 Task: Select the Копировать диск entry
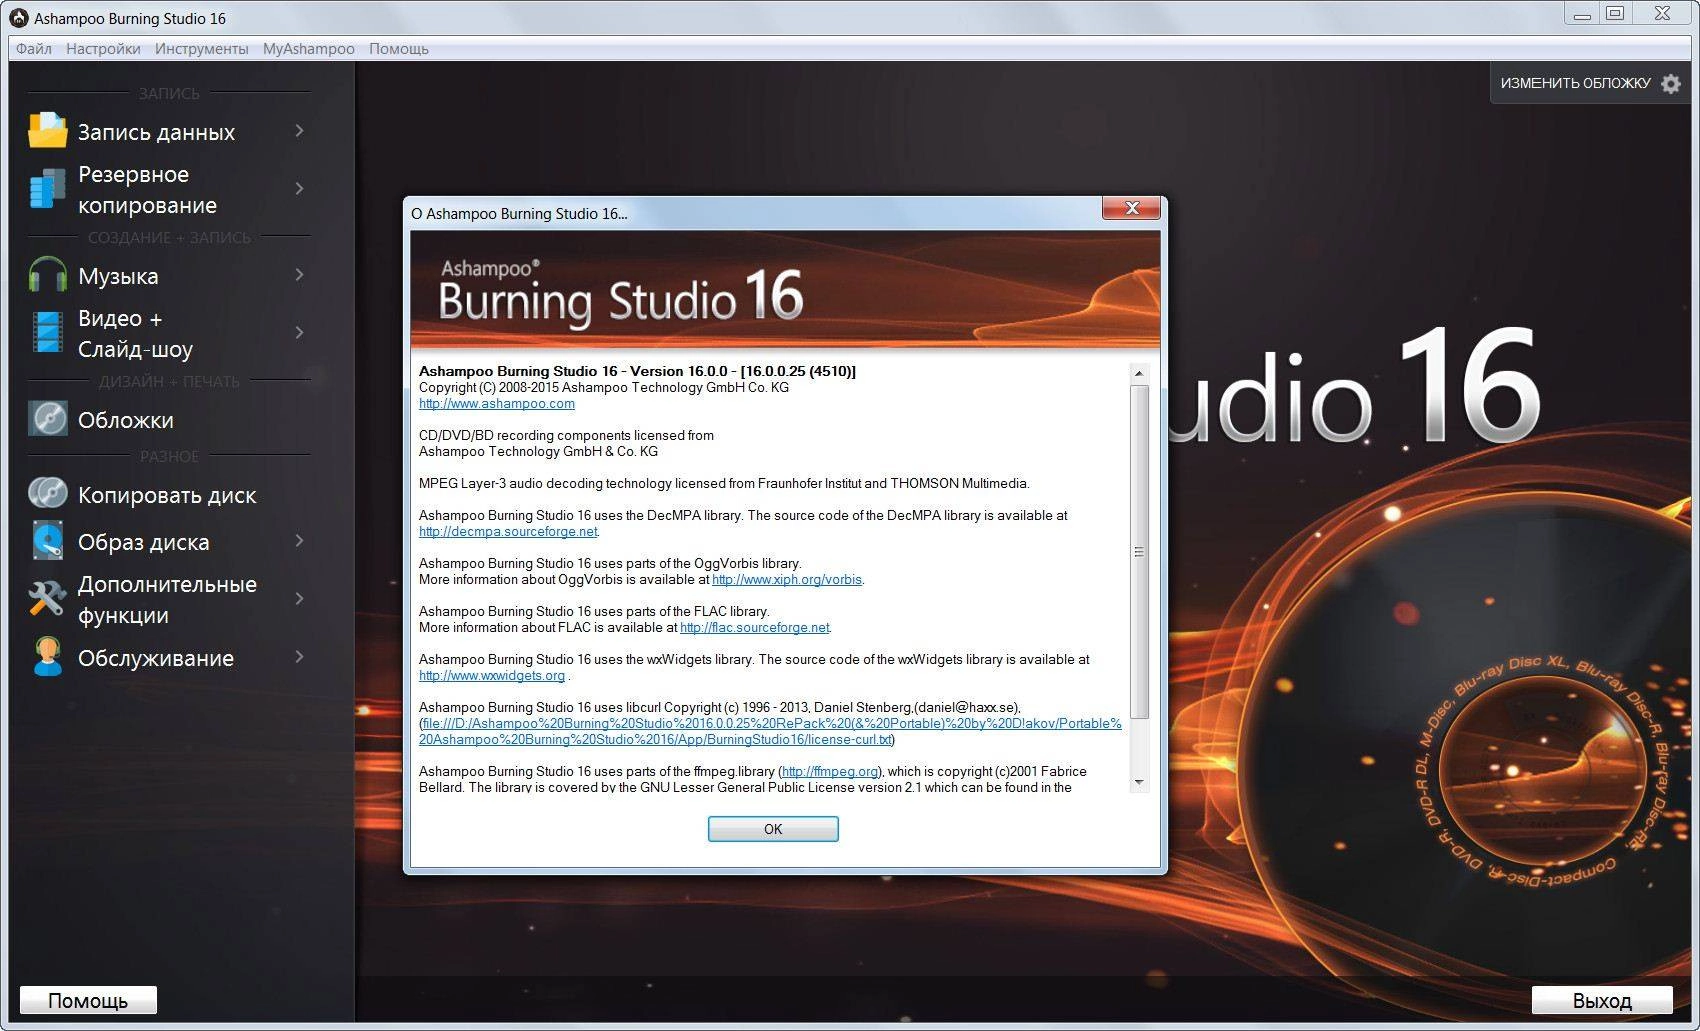click(x=167, y=495)
